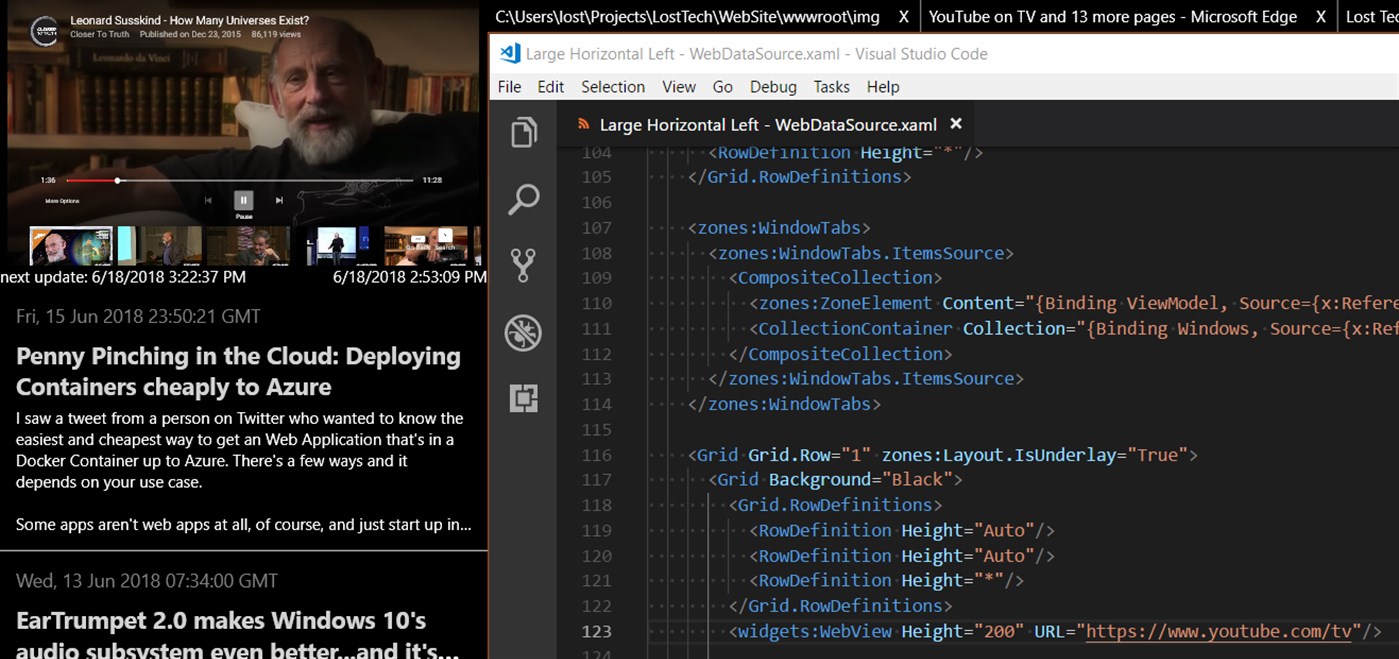This screenshot has height=659, width=1399.
Task: Open the Help menu
Action: [883, 87]
